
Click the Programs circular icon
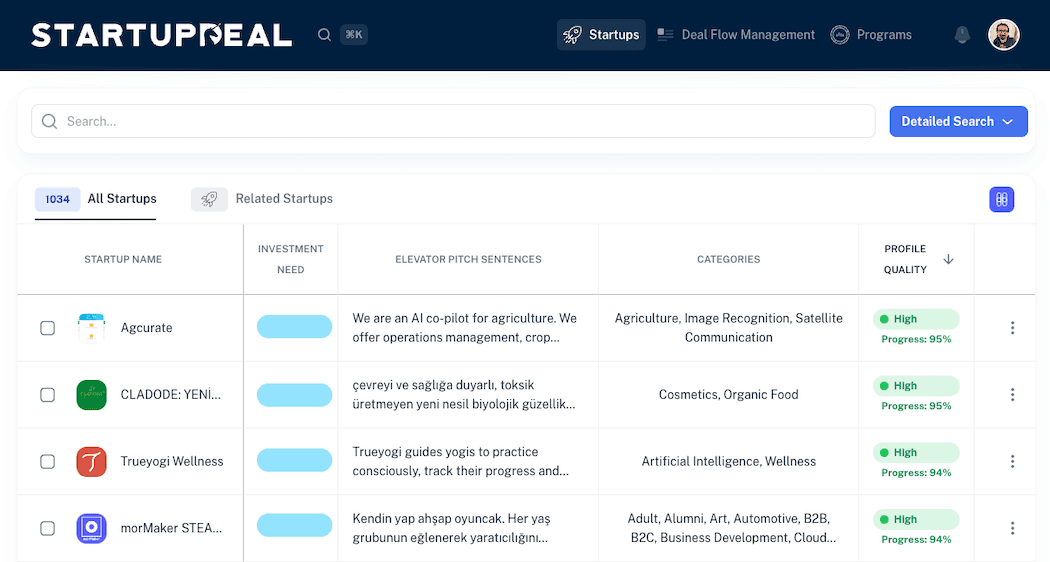[840, 35]
